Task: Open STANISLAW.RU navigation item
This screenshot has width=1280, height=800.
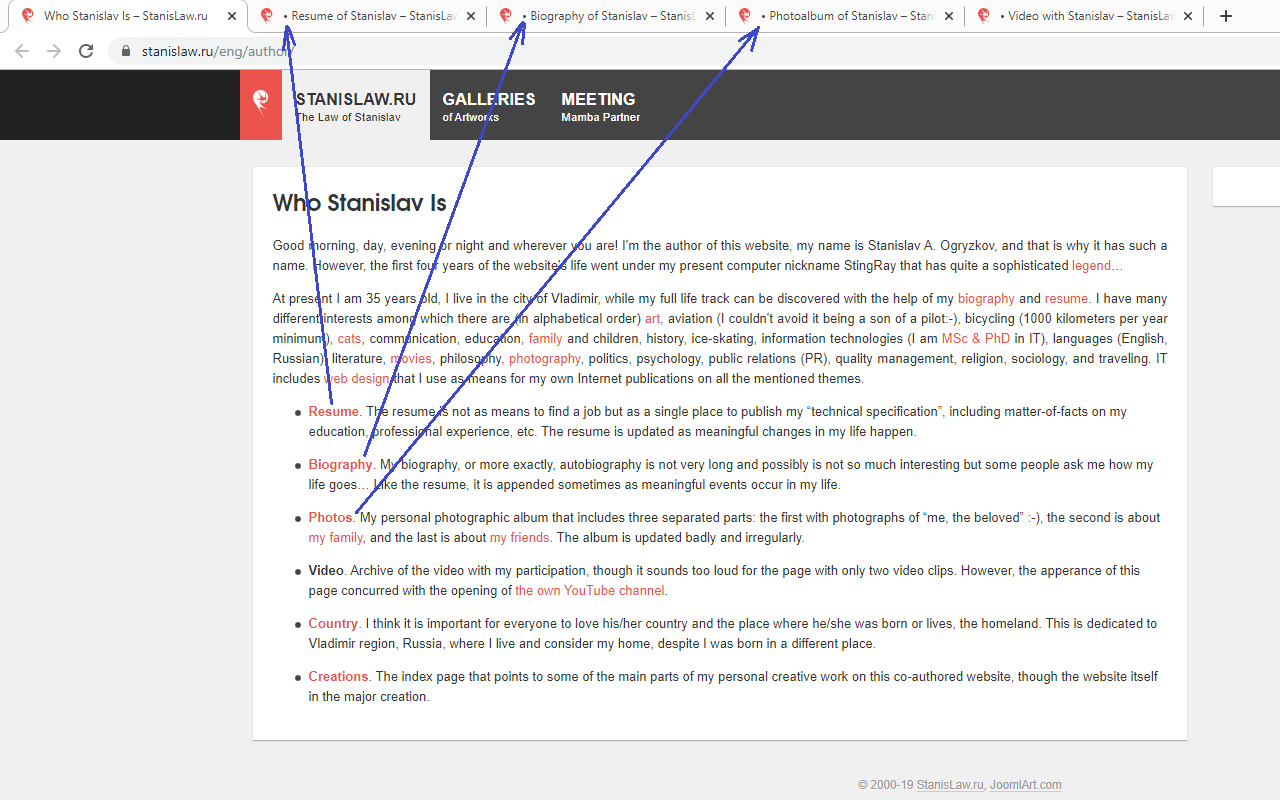Action: [356, 106]
